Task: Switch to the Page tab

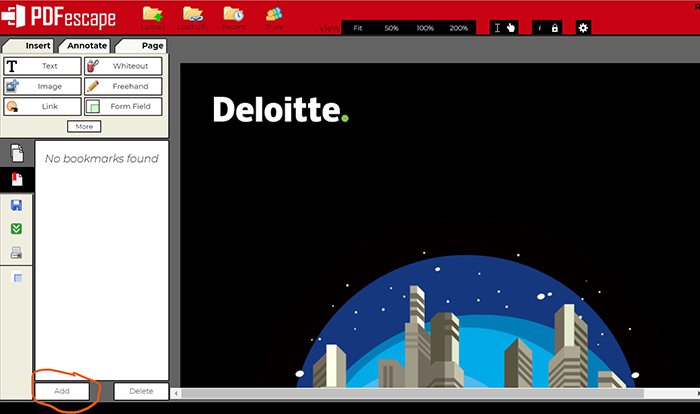Action: click(142, 46)
